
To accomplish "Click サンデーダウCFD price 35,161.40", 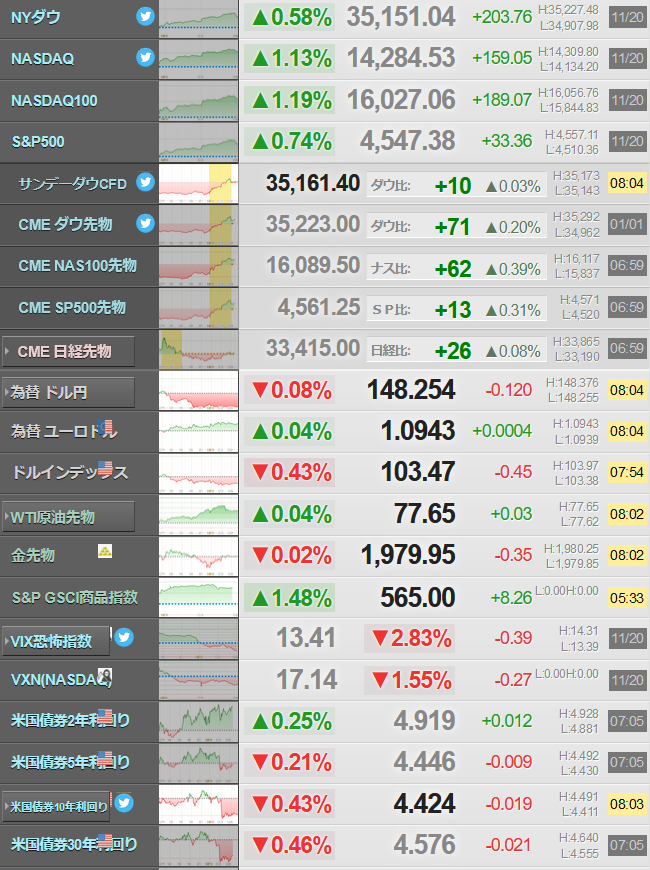I will click(x=313, y=183).
